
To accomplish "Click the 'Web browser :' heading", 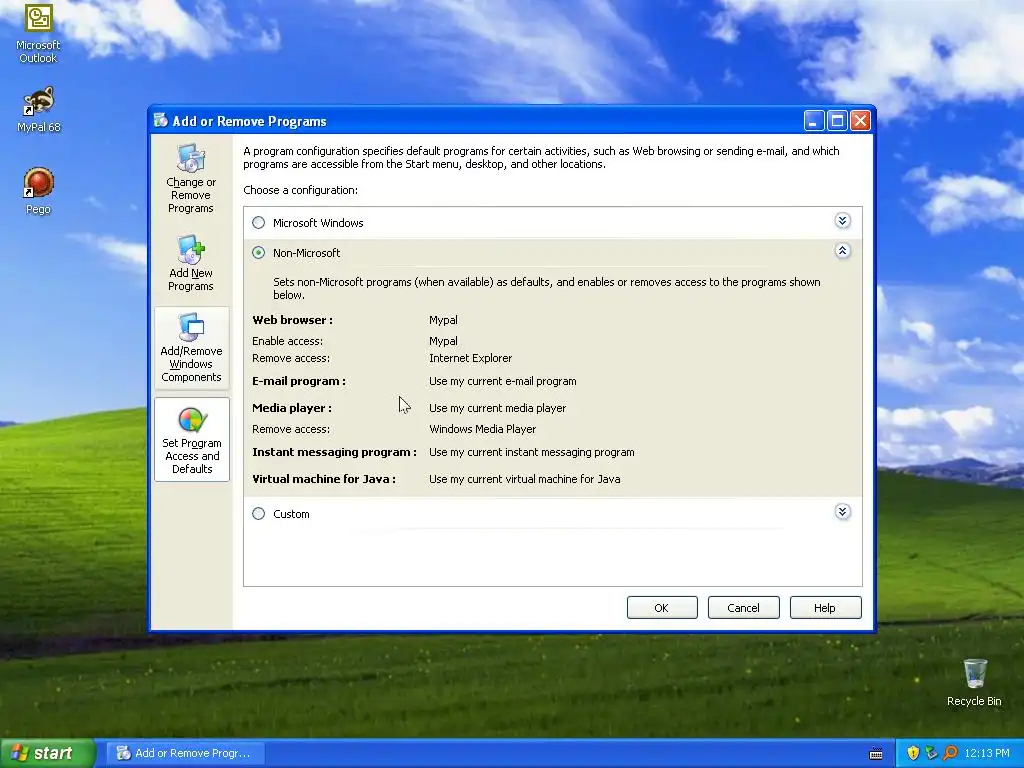I will (x=293, y=320).
